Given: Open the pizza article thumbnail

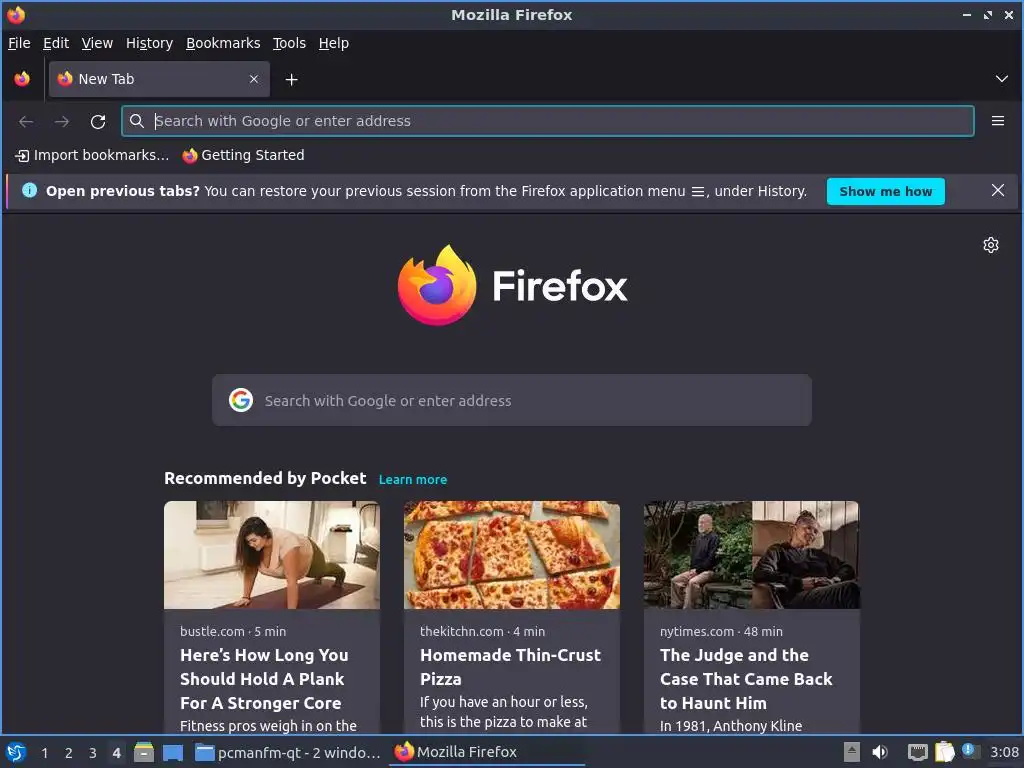Looking at the screenshot, I should (x=511, y=555).
